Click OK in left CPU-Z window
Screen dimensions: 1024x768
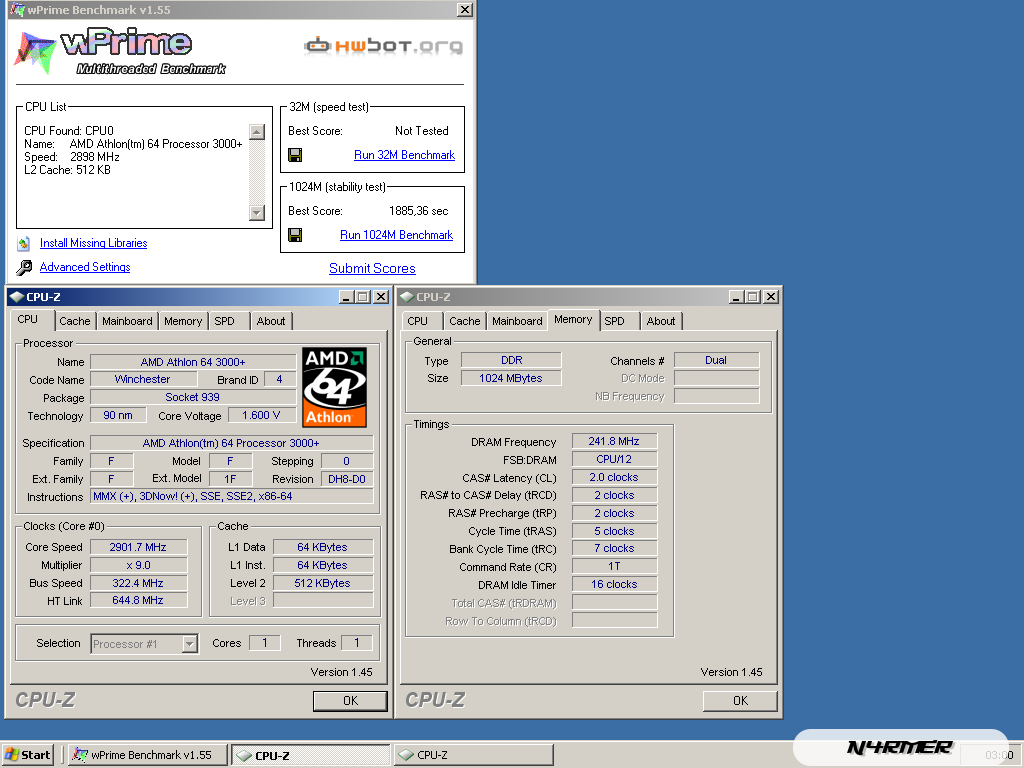pos(350,701)
